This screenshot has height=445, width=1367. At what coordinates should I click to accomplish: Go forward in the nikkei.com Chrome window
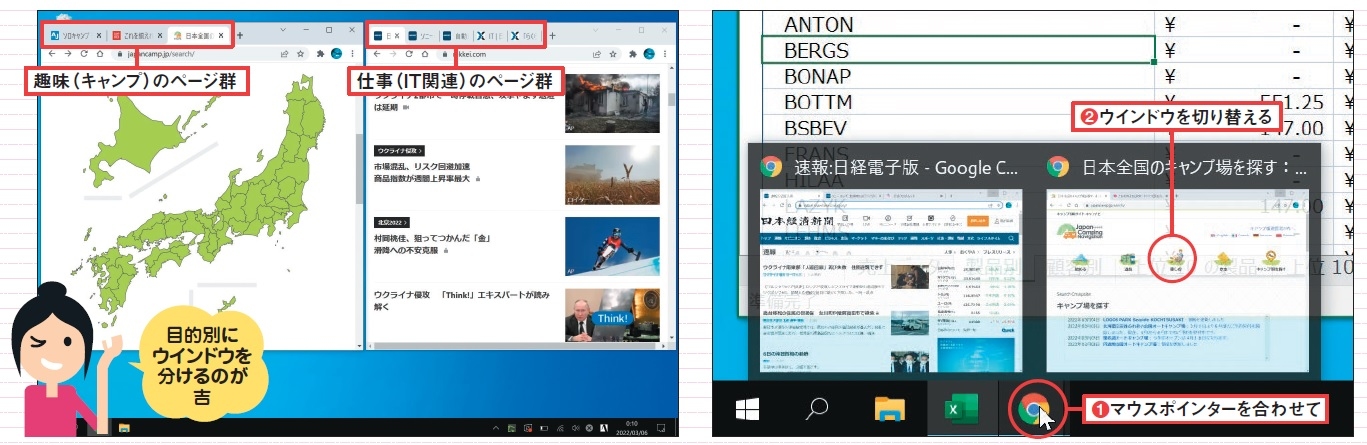(x=393, y=54)
